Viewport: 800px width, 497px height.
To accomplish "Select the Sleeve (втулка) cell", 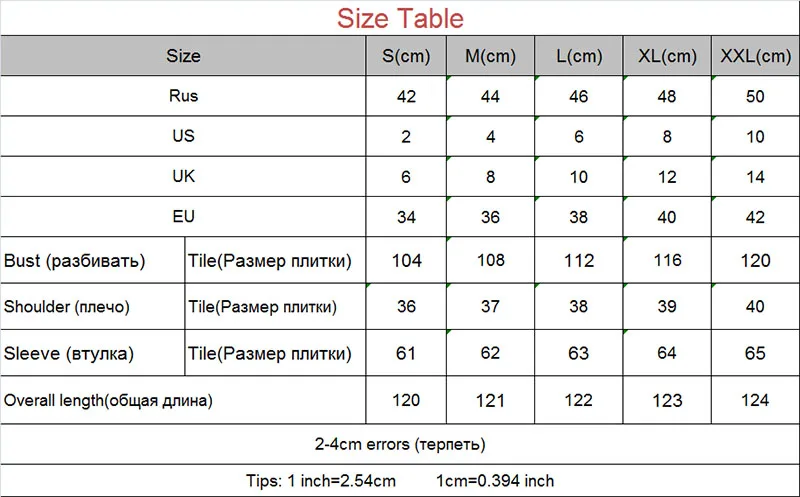I will [x=92, y=353].
